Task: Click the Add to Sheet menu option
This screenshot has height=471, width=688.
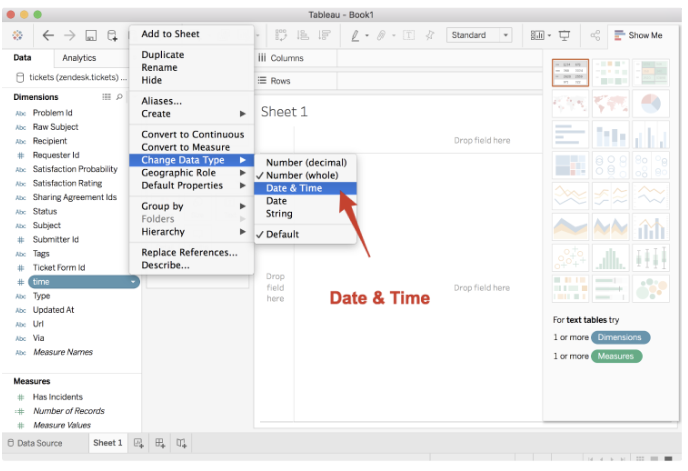Action: tap(170, 34)
